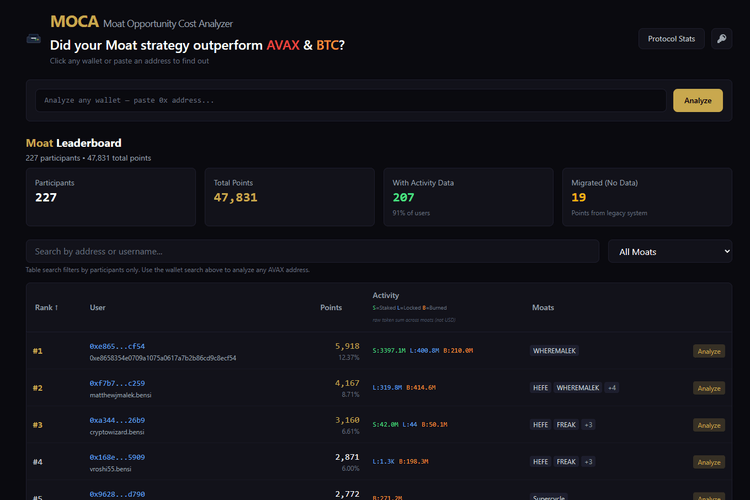Viewport: 750px width, 500px height.
Task: Click the Total Points 47,831 card
Action: tap(289, 197)
